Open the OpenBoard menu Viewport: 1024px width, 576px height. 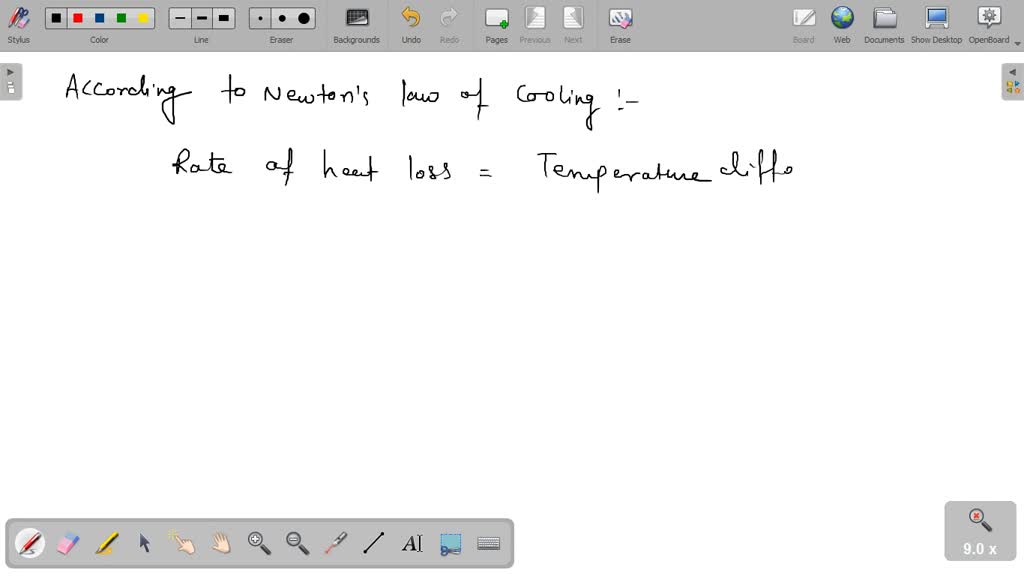click(x=988, y=24)
